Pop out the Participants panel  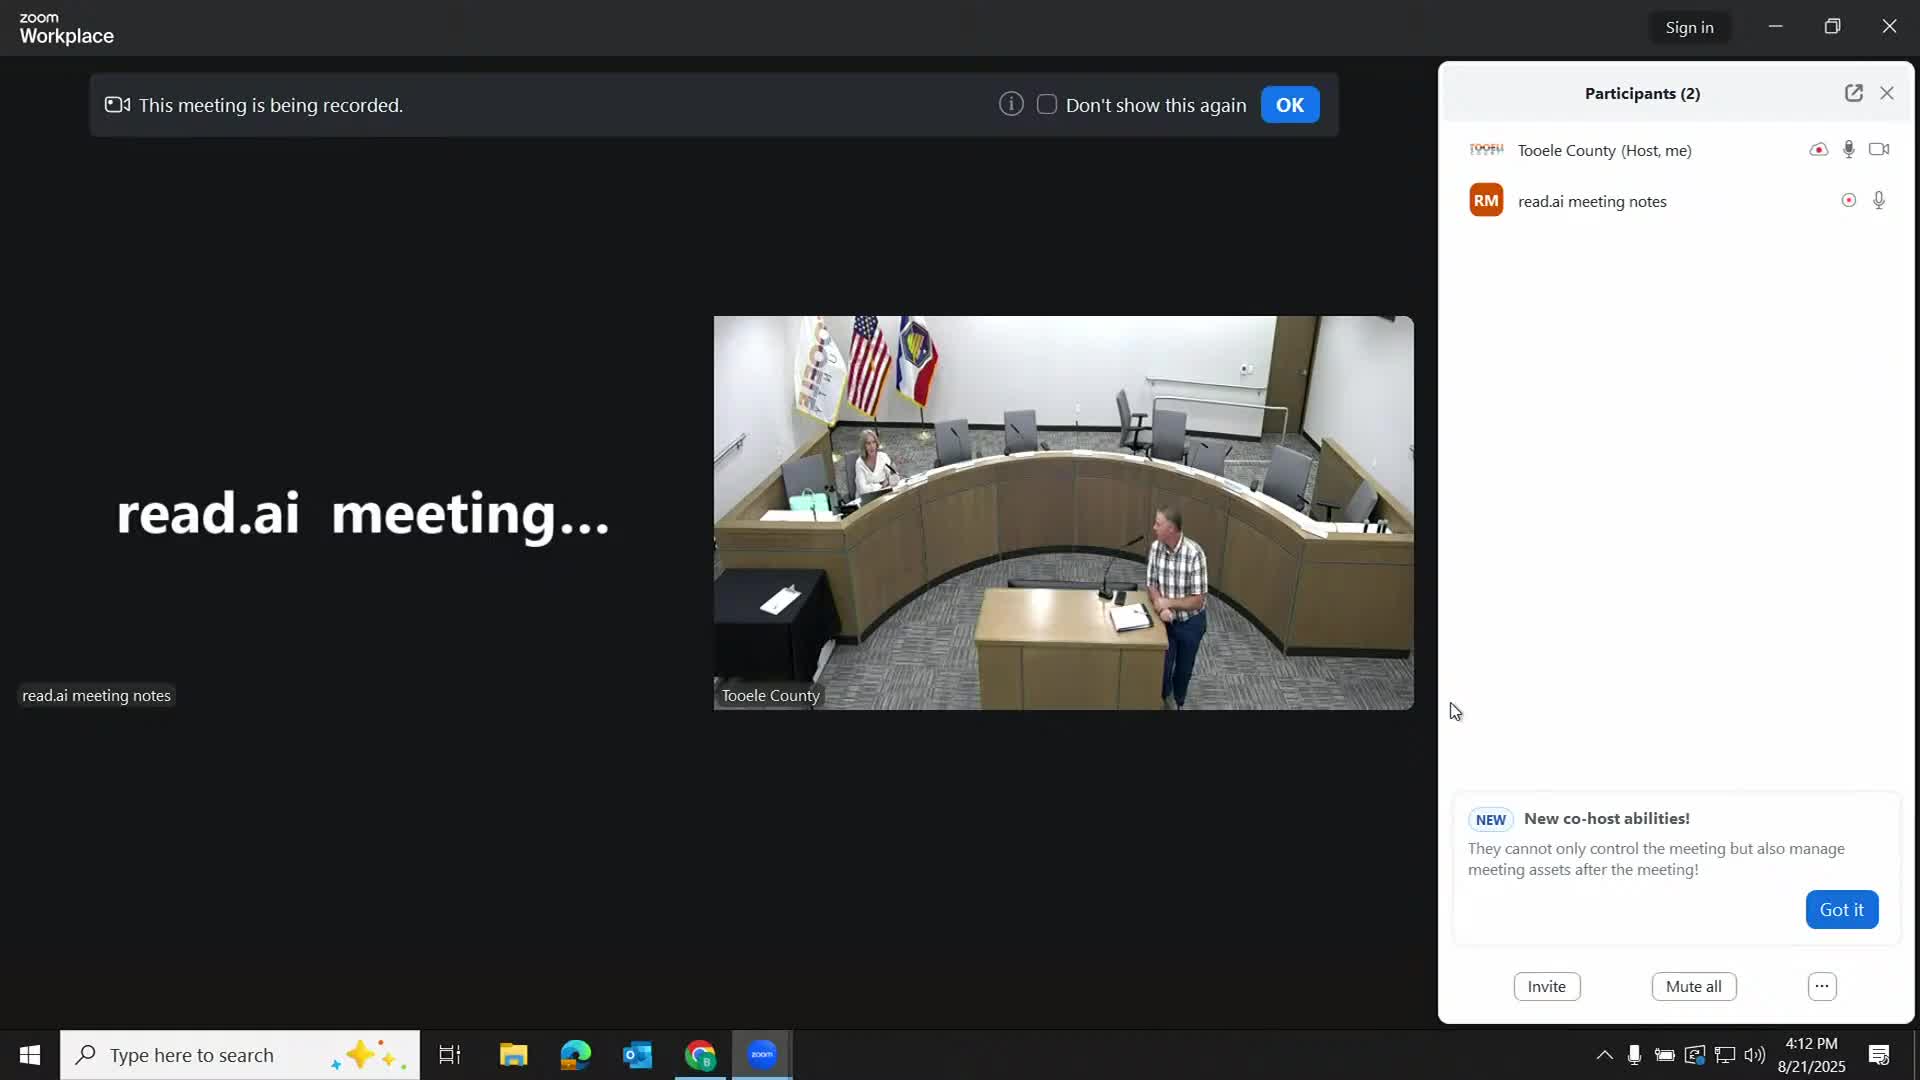click(x=1853, y=93)
